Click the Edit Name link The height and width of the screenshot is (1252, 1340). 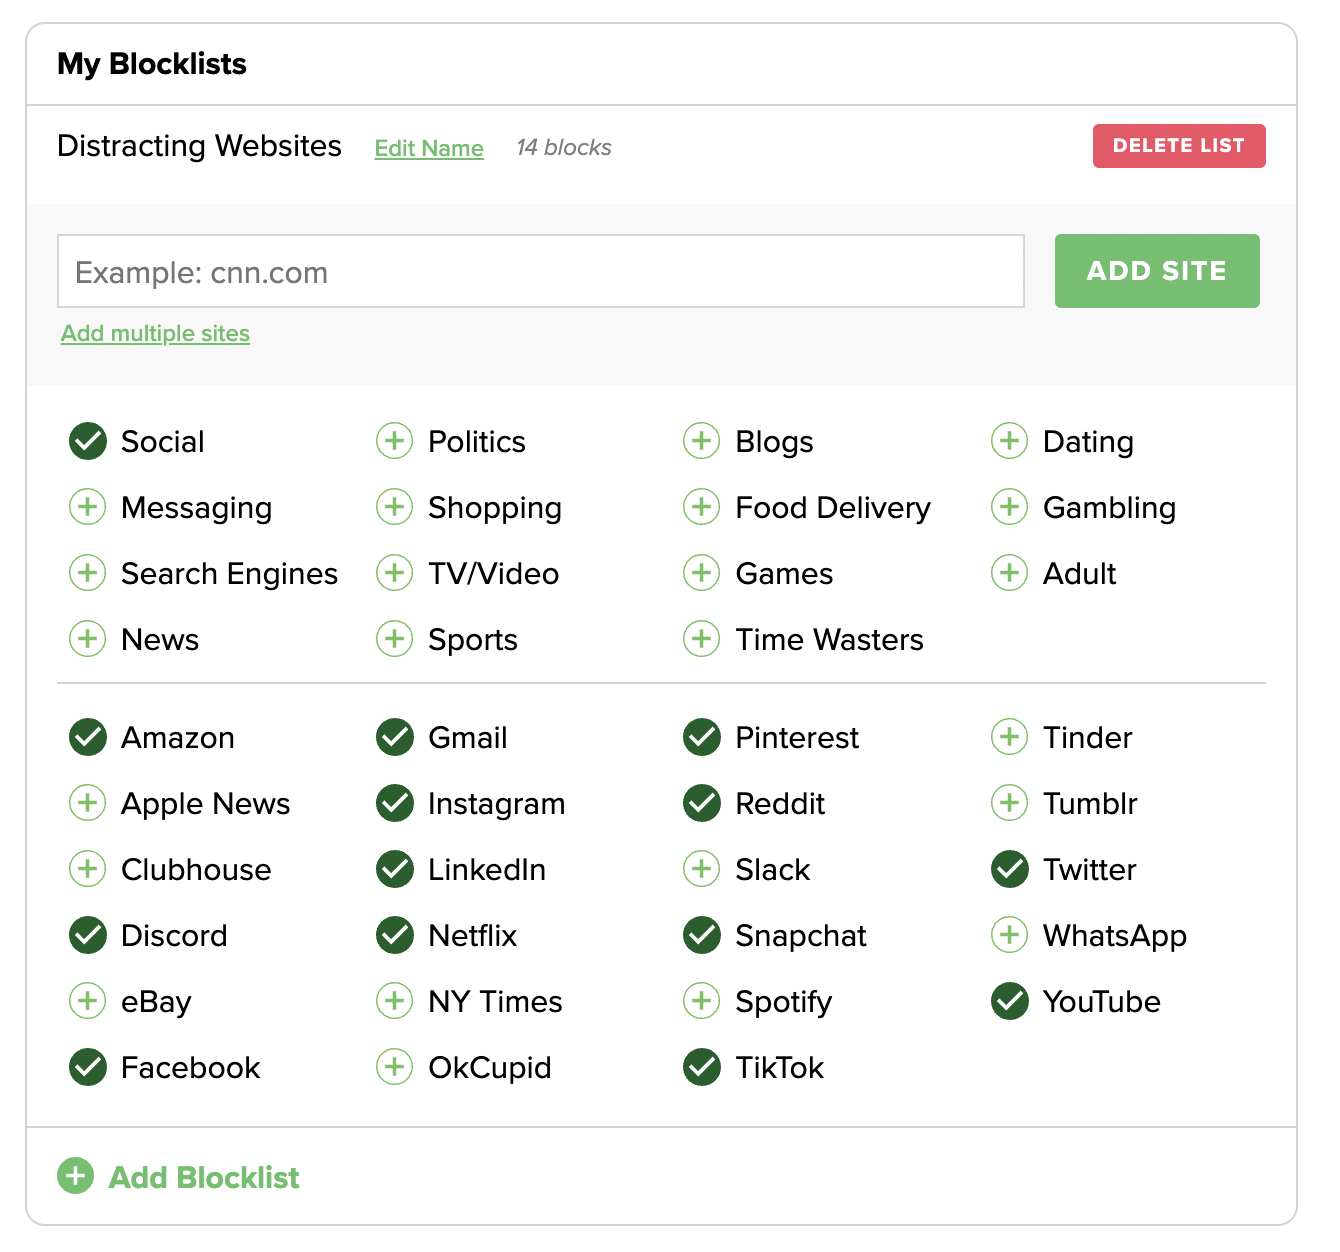pyautogui.click(x=429, y=148)
